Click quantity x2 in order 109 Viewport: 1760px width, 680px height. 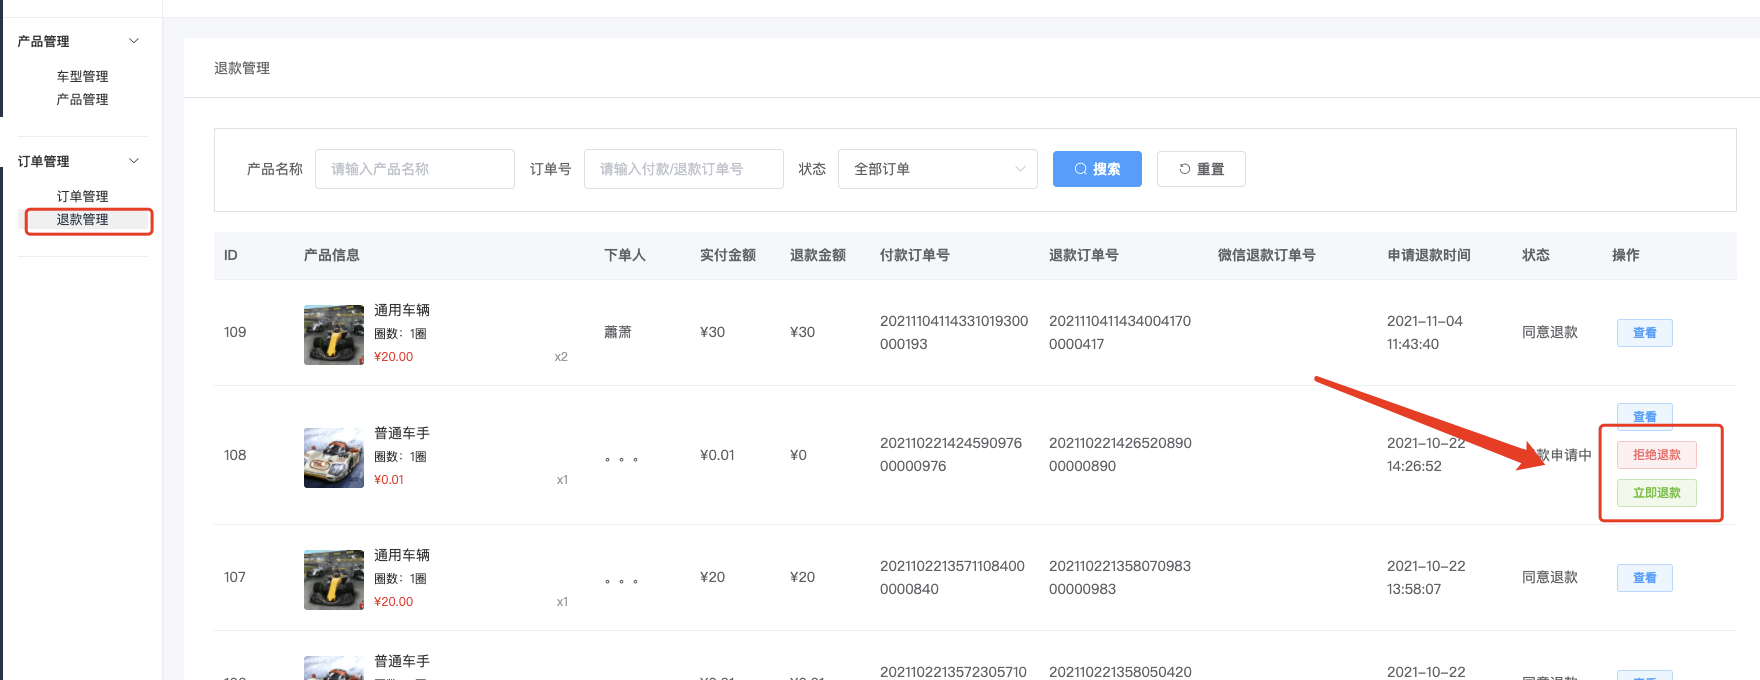click(x=561, y=357)
